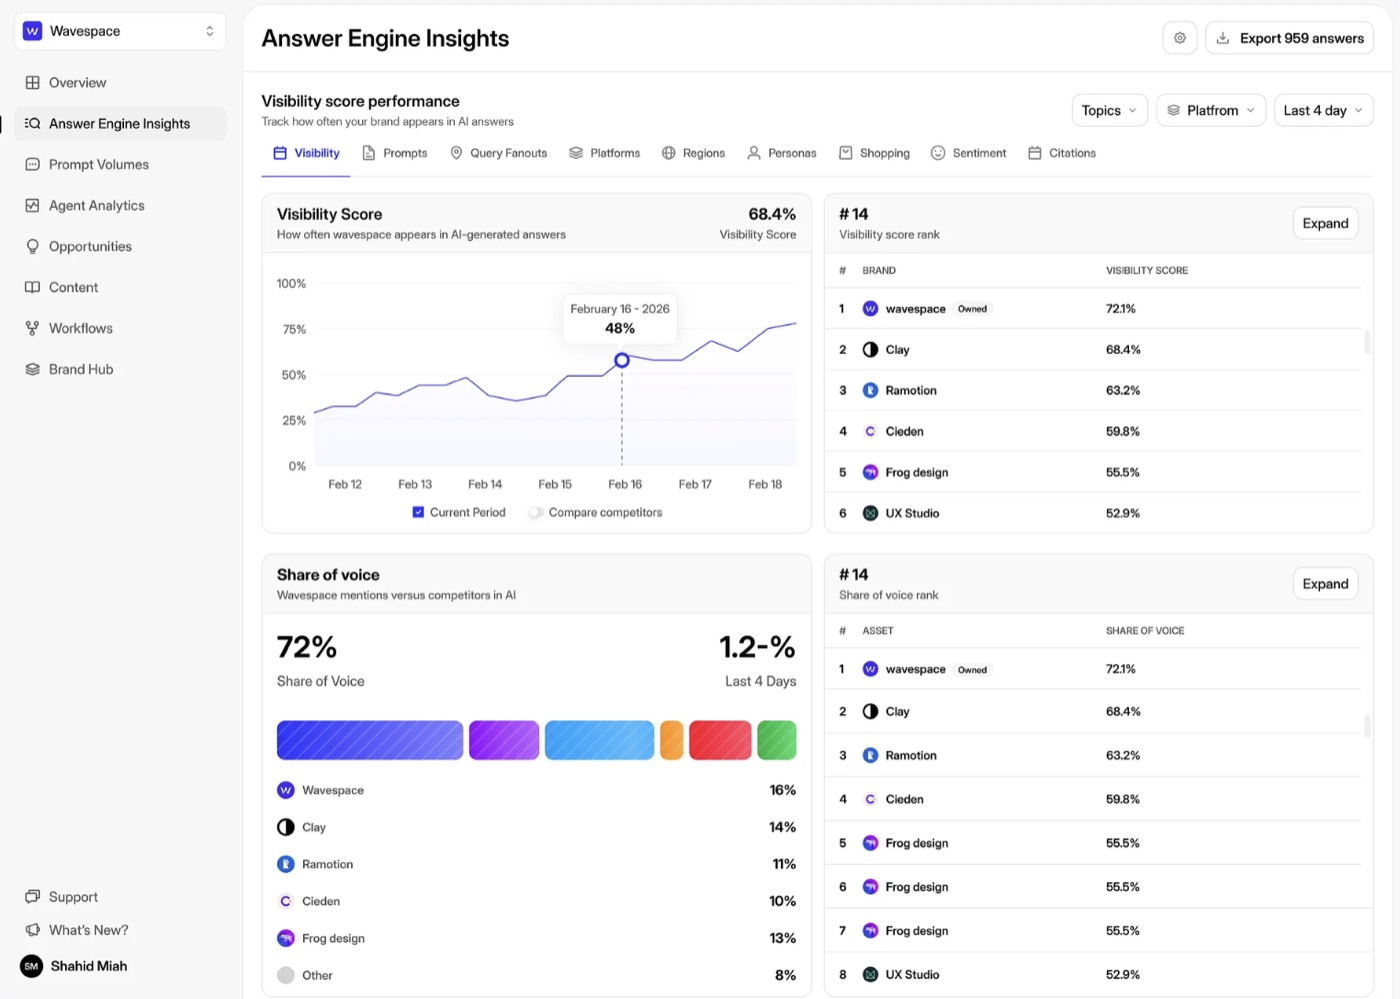Switch to the Regions tab

(x=693, y=153)
